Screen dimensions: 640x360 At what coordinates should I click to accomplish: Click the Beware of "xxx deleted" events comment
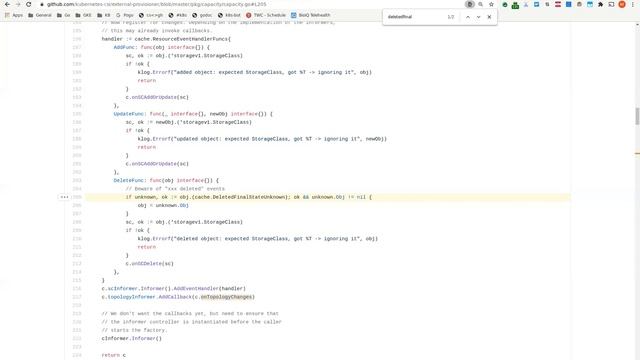coord(175,189)
